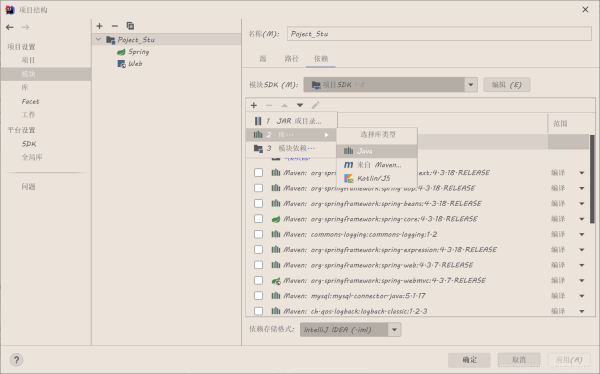Viewport: 600px width, 374px height.
Task: Click the 确定 button
Action: [470, 360]
